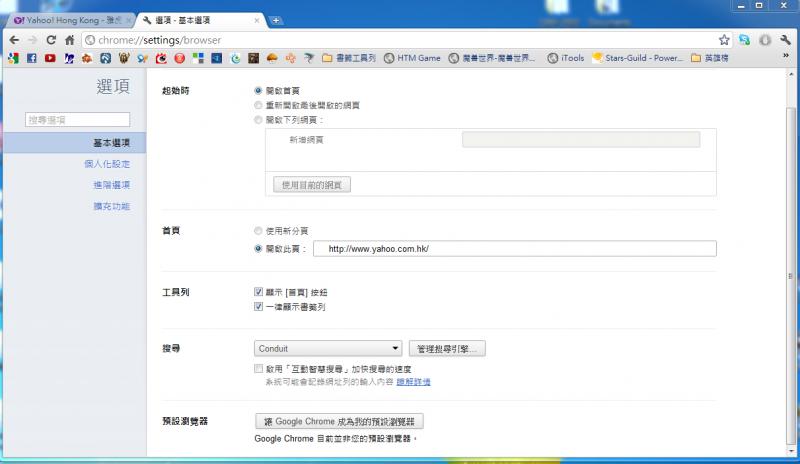Click the learn more link under Instant
Viewport: 800px width, 464px height.
pos(413,382)
